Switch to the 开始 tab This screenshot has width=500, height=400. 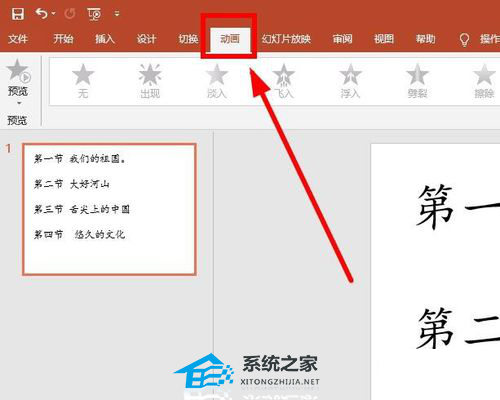pyautogui.click(x=63, y=39)
